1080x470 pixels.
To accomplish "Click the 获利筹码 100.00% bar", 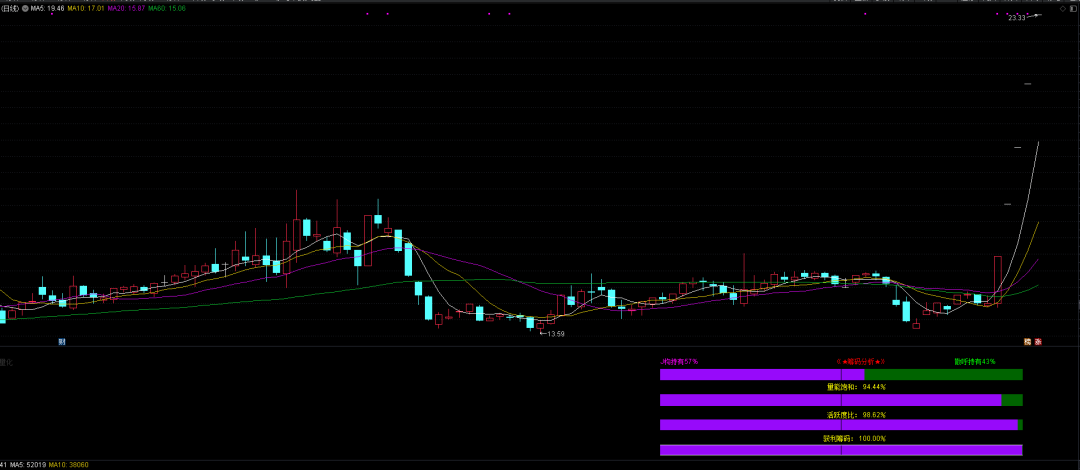I will [x=841, y=450].
